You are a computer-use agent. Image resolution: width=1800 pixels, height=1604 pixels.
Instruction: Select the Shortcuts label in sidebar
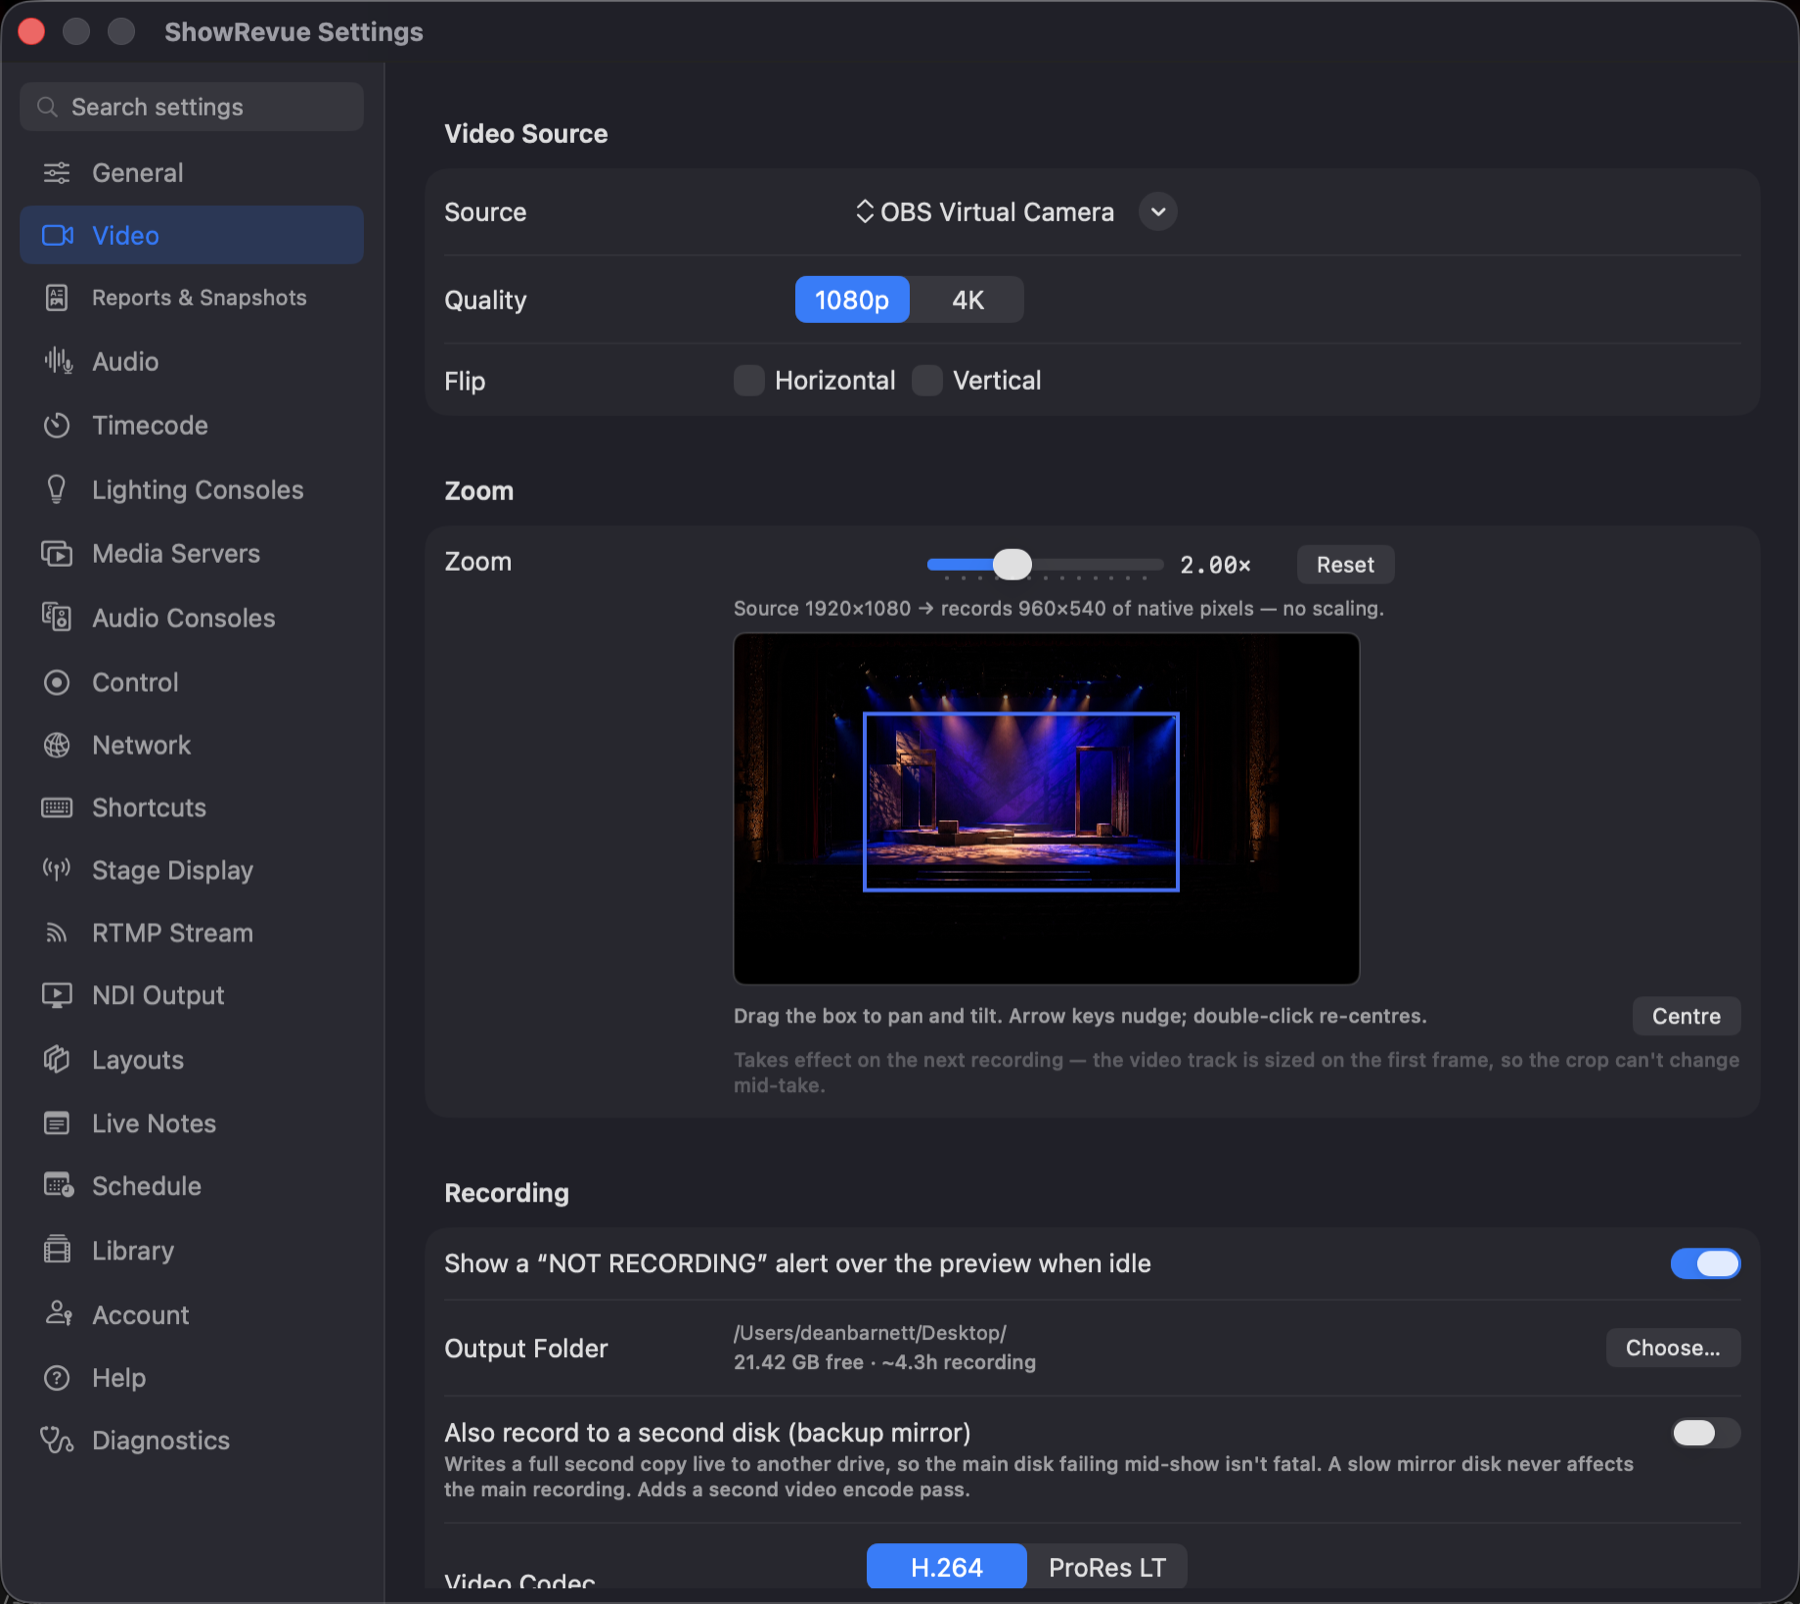coord(149,807)
